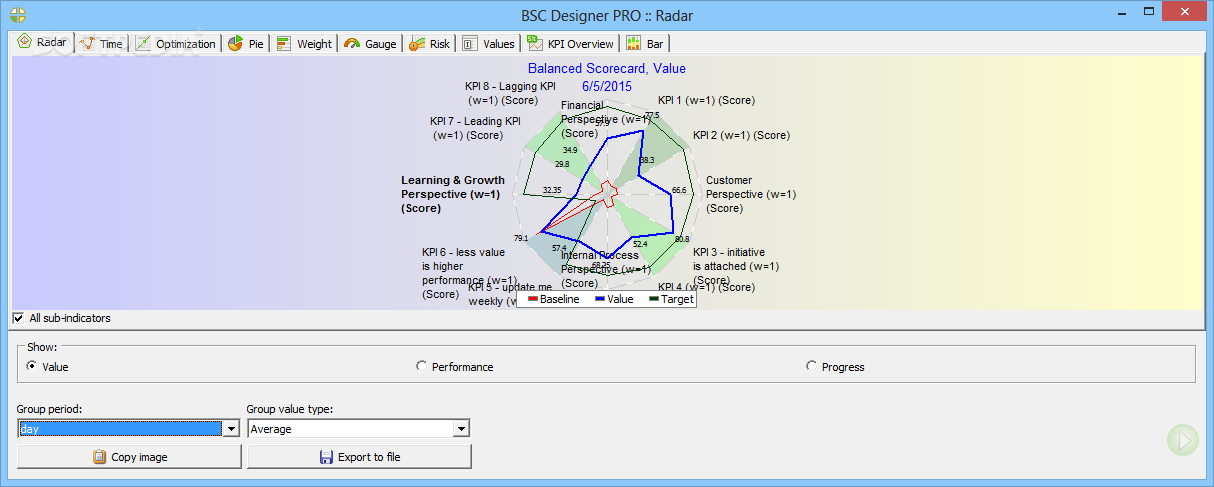The width and height of the screenshot is (1214, 487).
Task: Click the Export to file button
Action: pos(359,456)
